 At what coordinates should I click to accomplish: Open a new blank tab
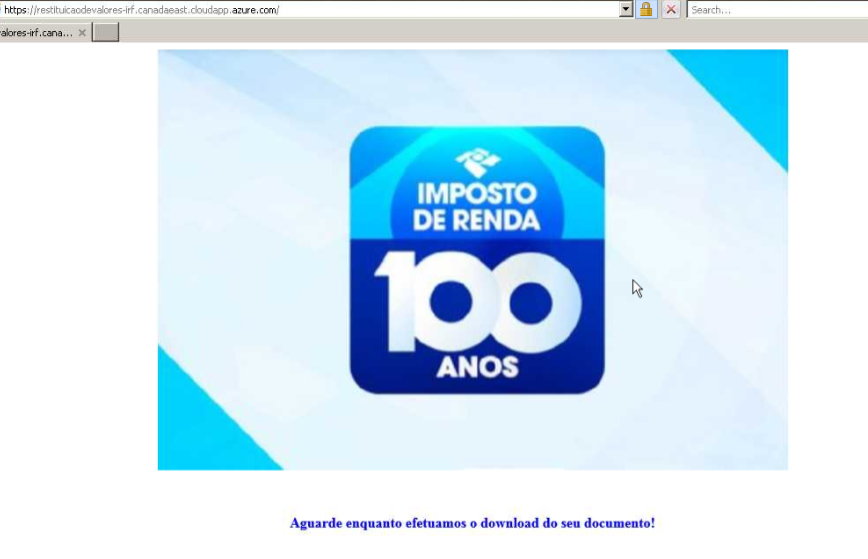coord(105,32)
